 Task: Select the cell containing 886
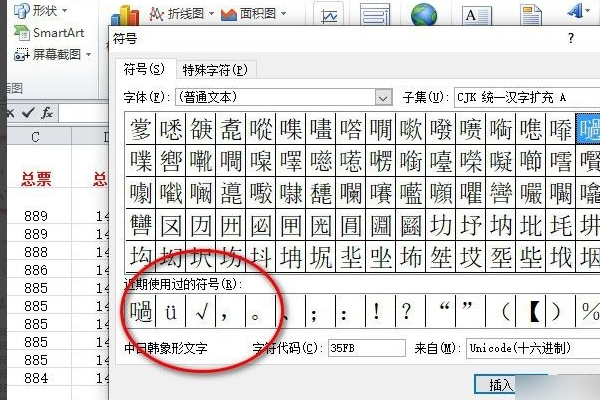(36, 270)
